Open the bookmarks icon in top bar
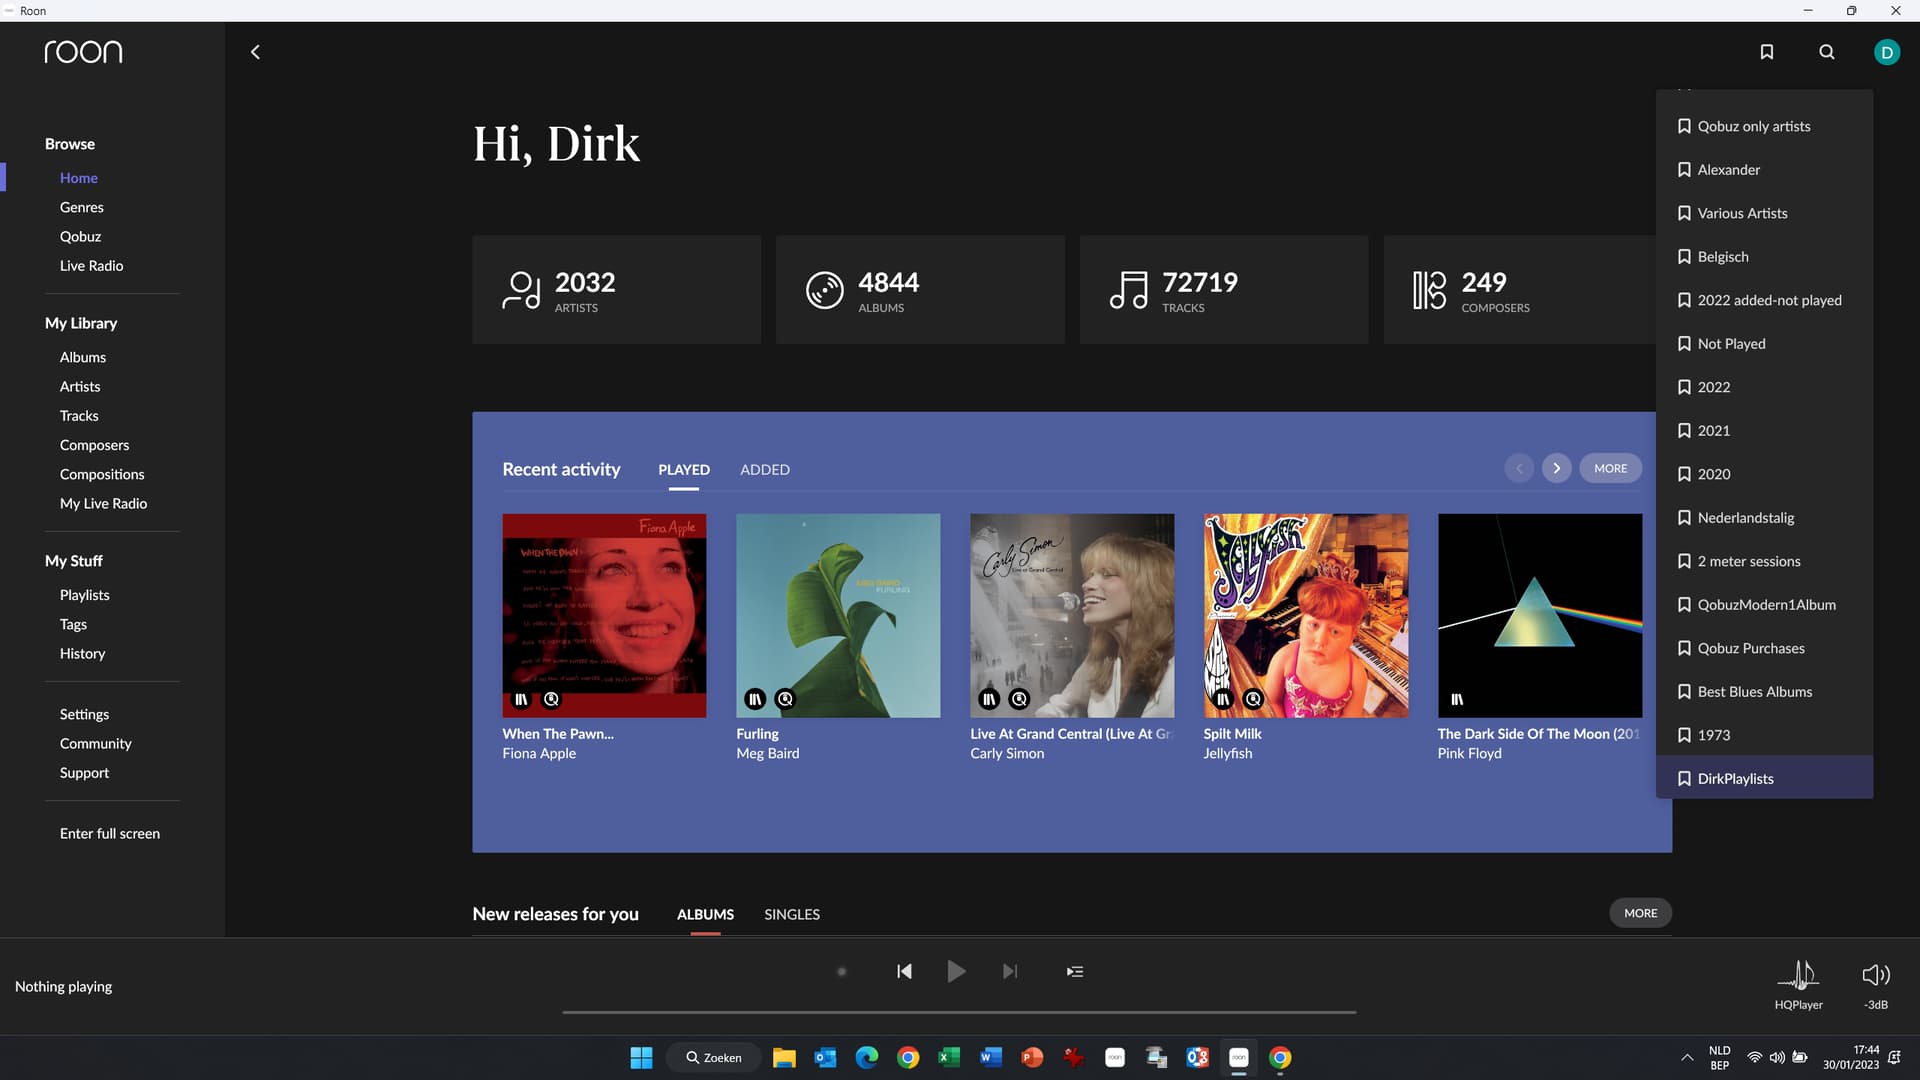Image resolution: width=1920 pixels, height=1080 pixels. coord(1766,52)
